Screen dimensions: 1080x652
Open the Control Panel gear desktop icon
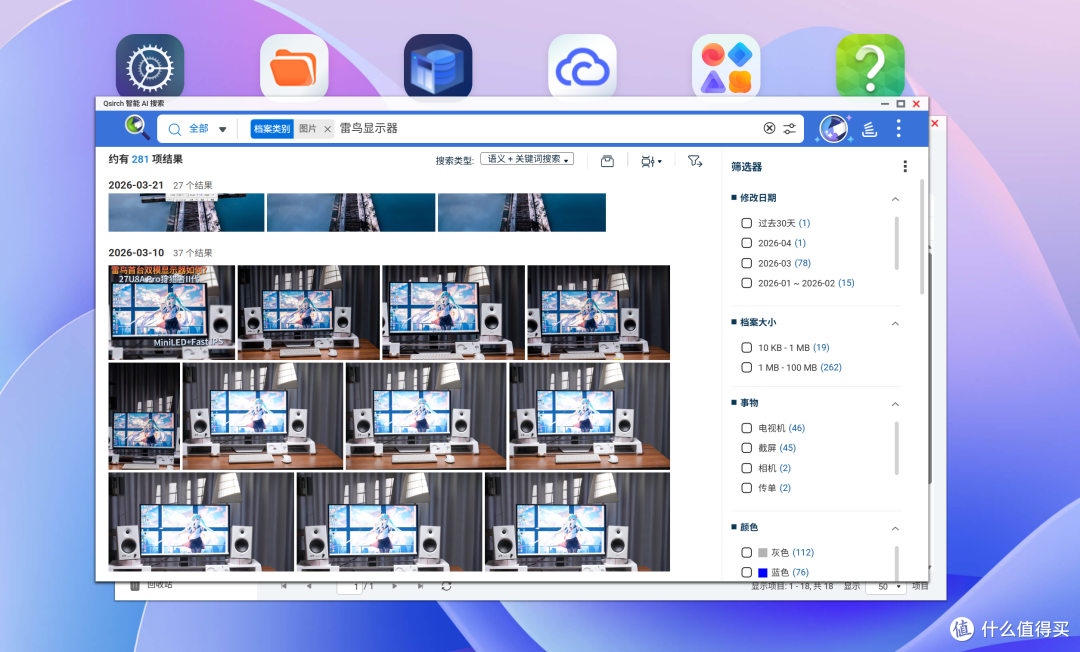(149, 67)
